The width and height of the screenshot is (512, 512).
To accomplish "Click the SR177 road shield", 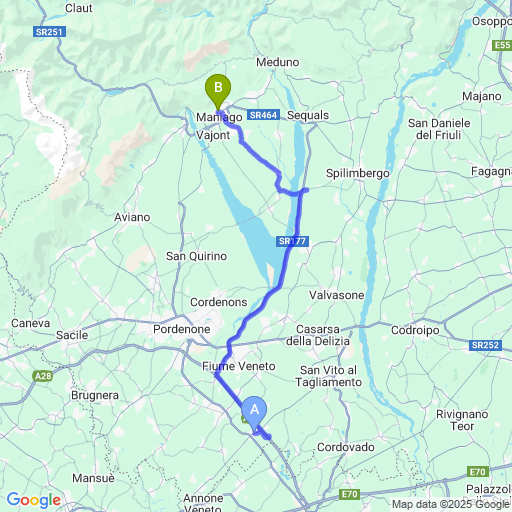I will 292,241.
